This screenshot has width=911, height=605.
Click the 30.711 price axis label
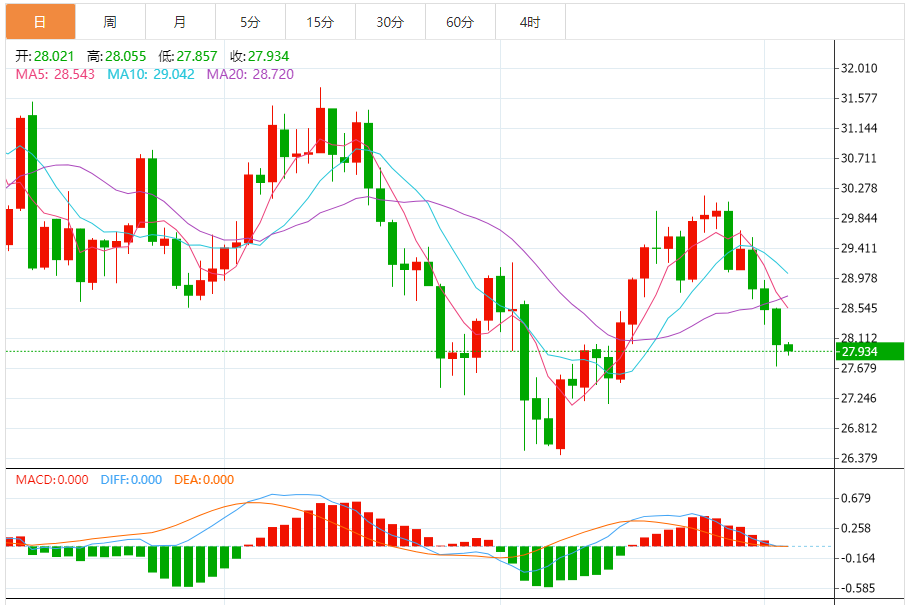(x=859, y=158)
